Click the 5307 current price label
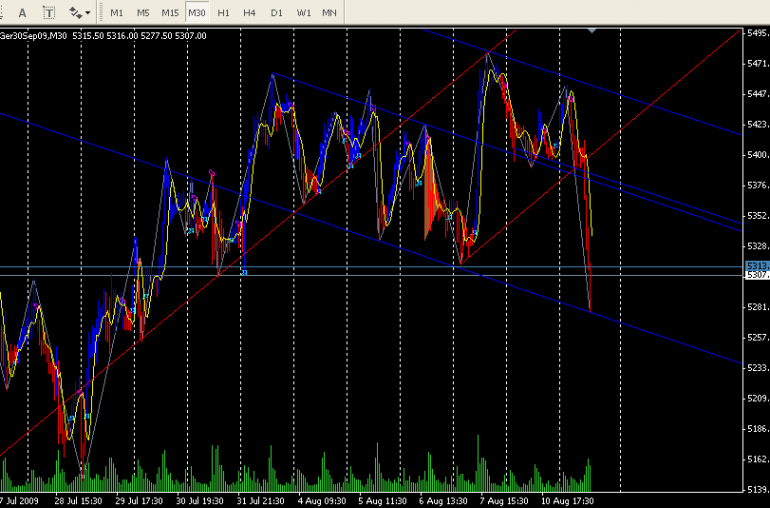This screenshot has height=508, width=770. click(x=757, y=275)
